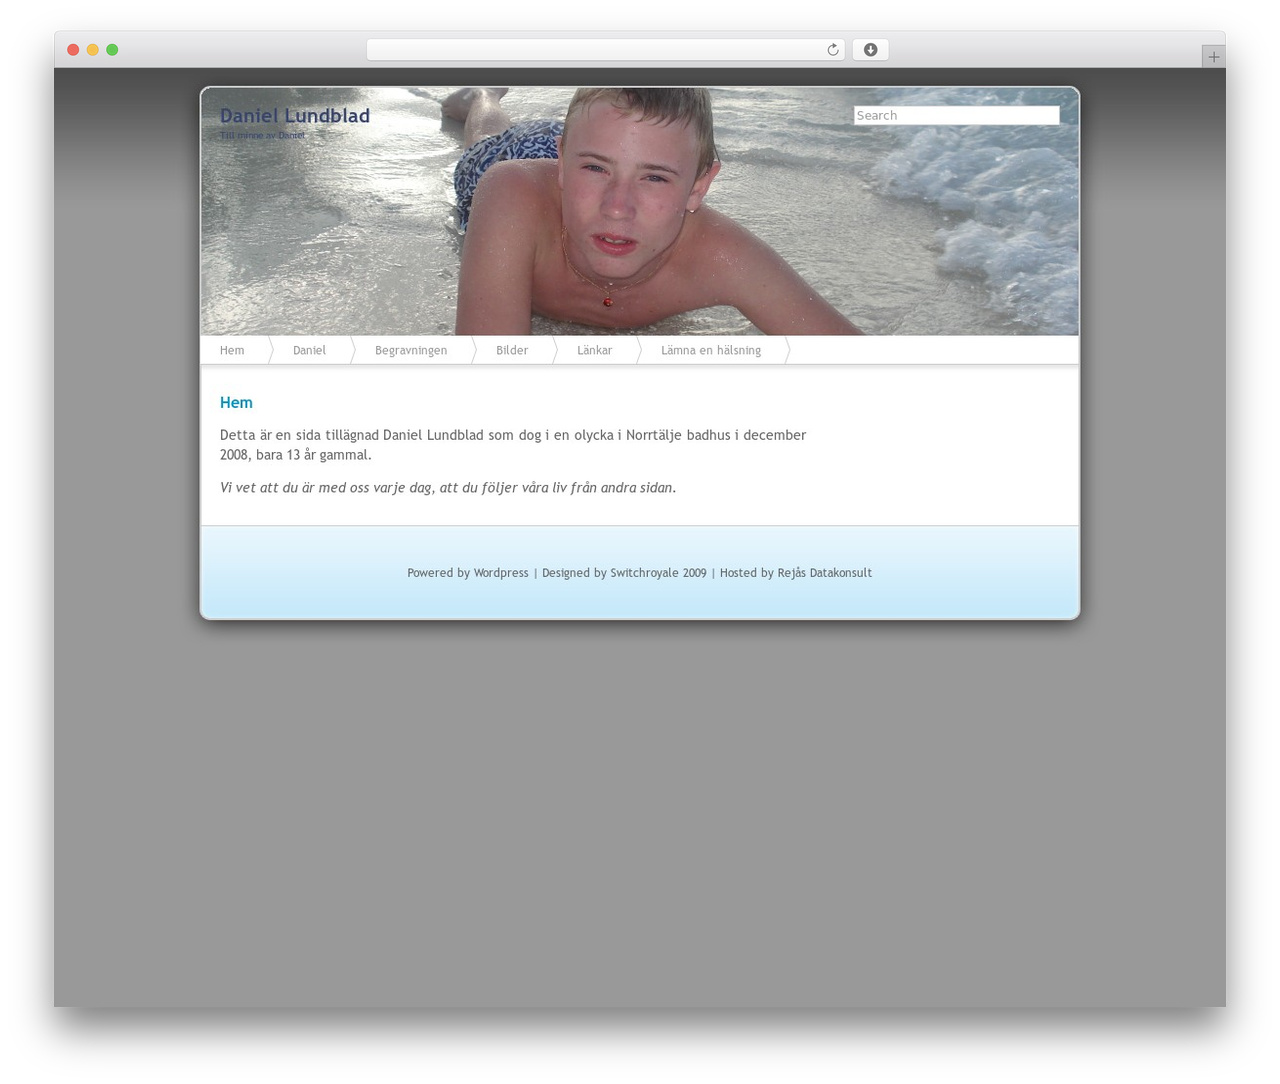Open the browser downloads button
Viewport: 1280px width, 1084px height.
[x=870, y=50]
